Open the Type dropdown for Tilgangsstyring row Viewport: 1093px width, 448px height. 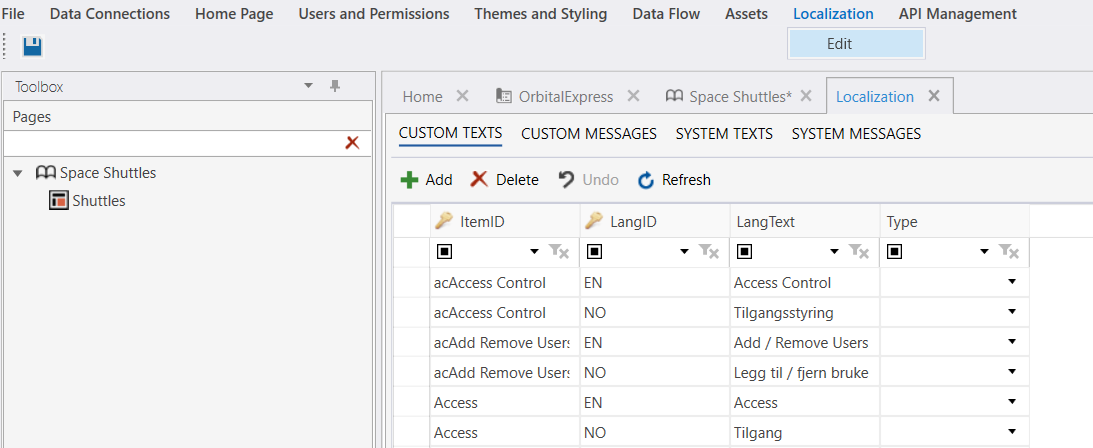point(1012,312)
